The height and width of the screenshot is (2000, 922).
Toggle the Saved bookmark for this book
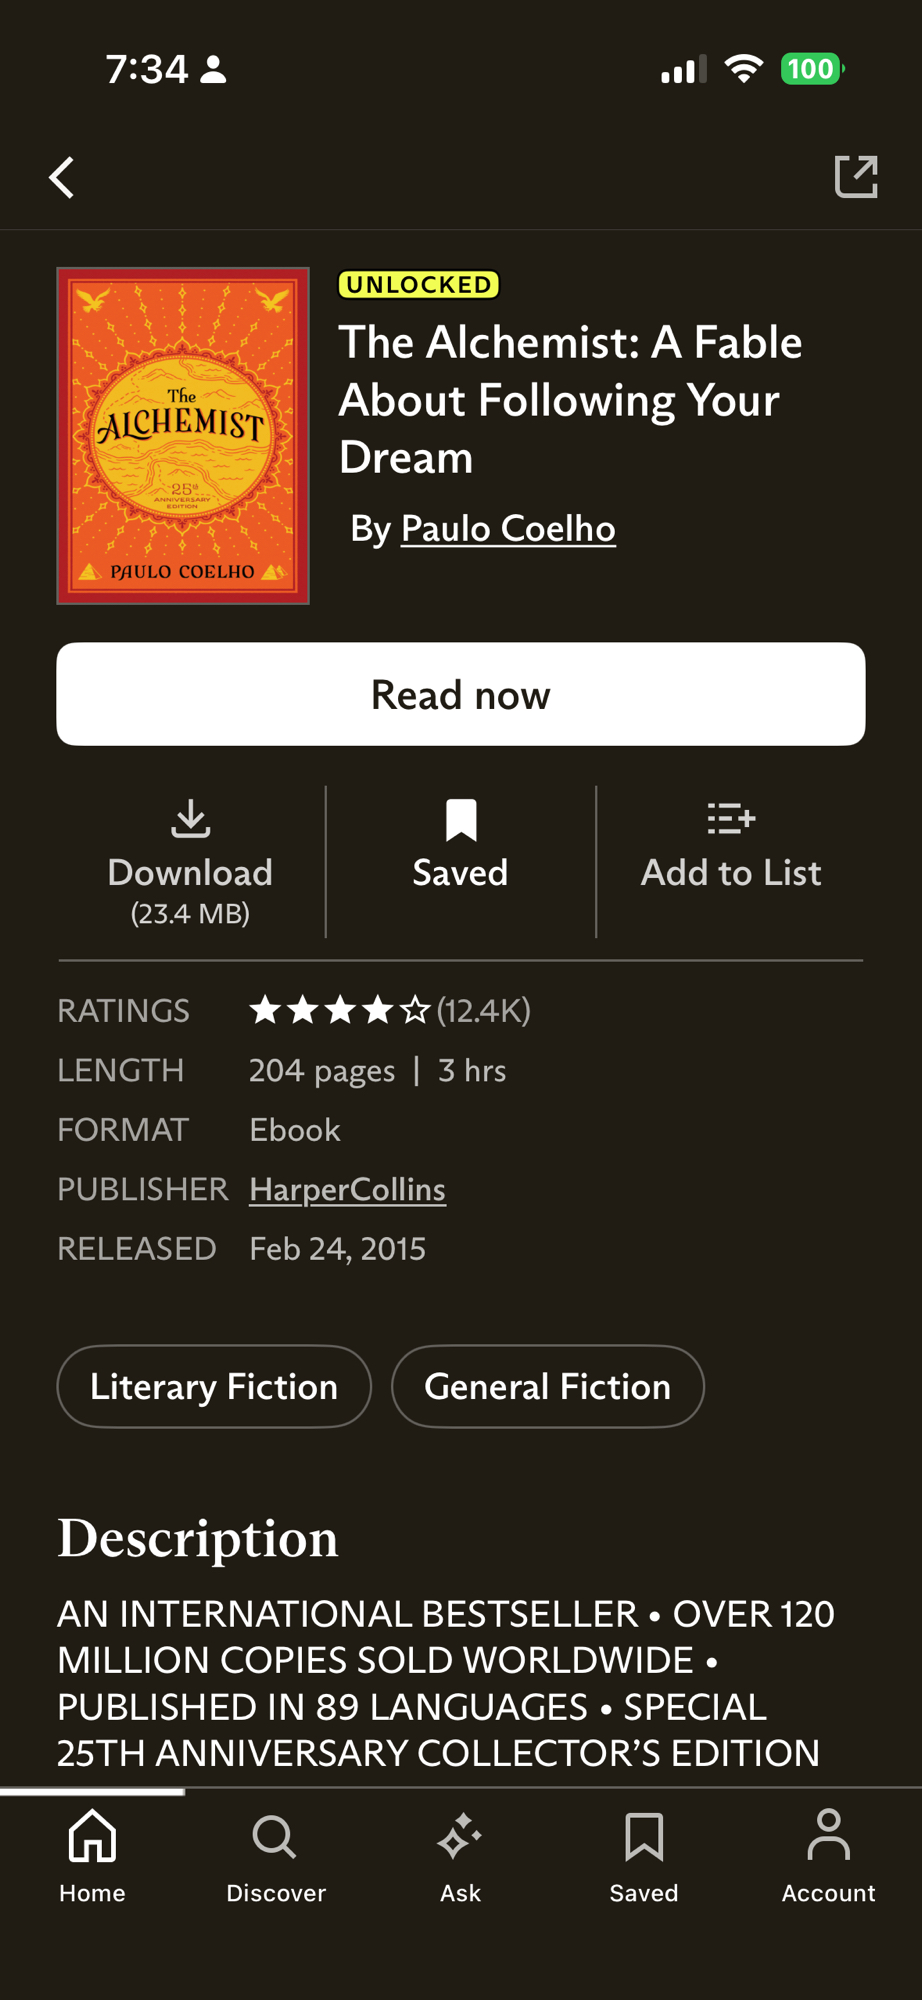pos(460,846)
